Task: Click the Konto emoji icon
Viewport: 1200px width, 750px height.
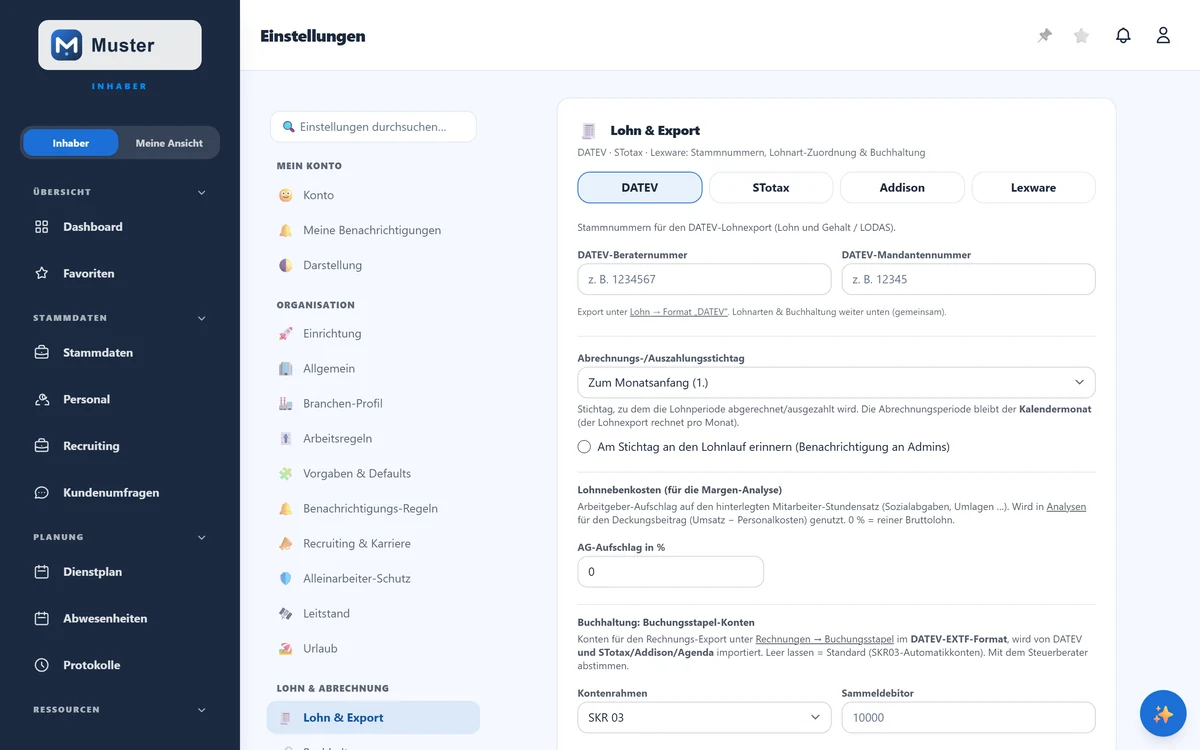Action: tap(286, 195)
